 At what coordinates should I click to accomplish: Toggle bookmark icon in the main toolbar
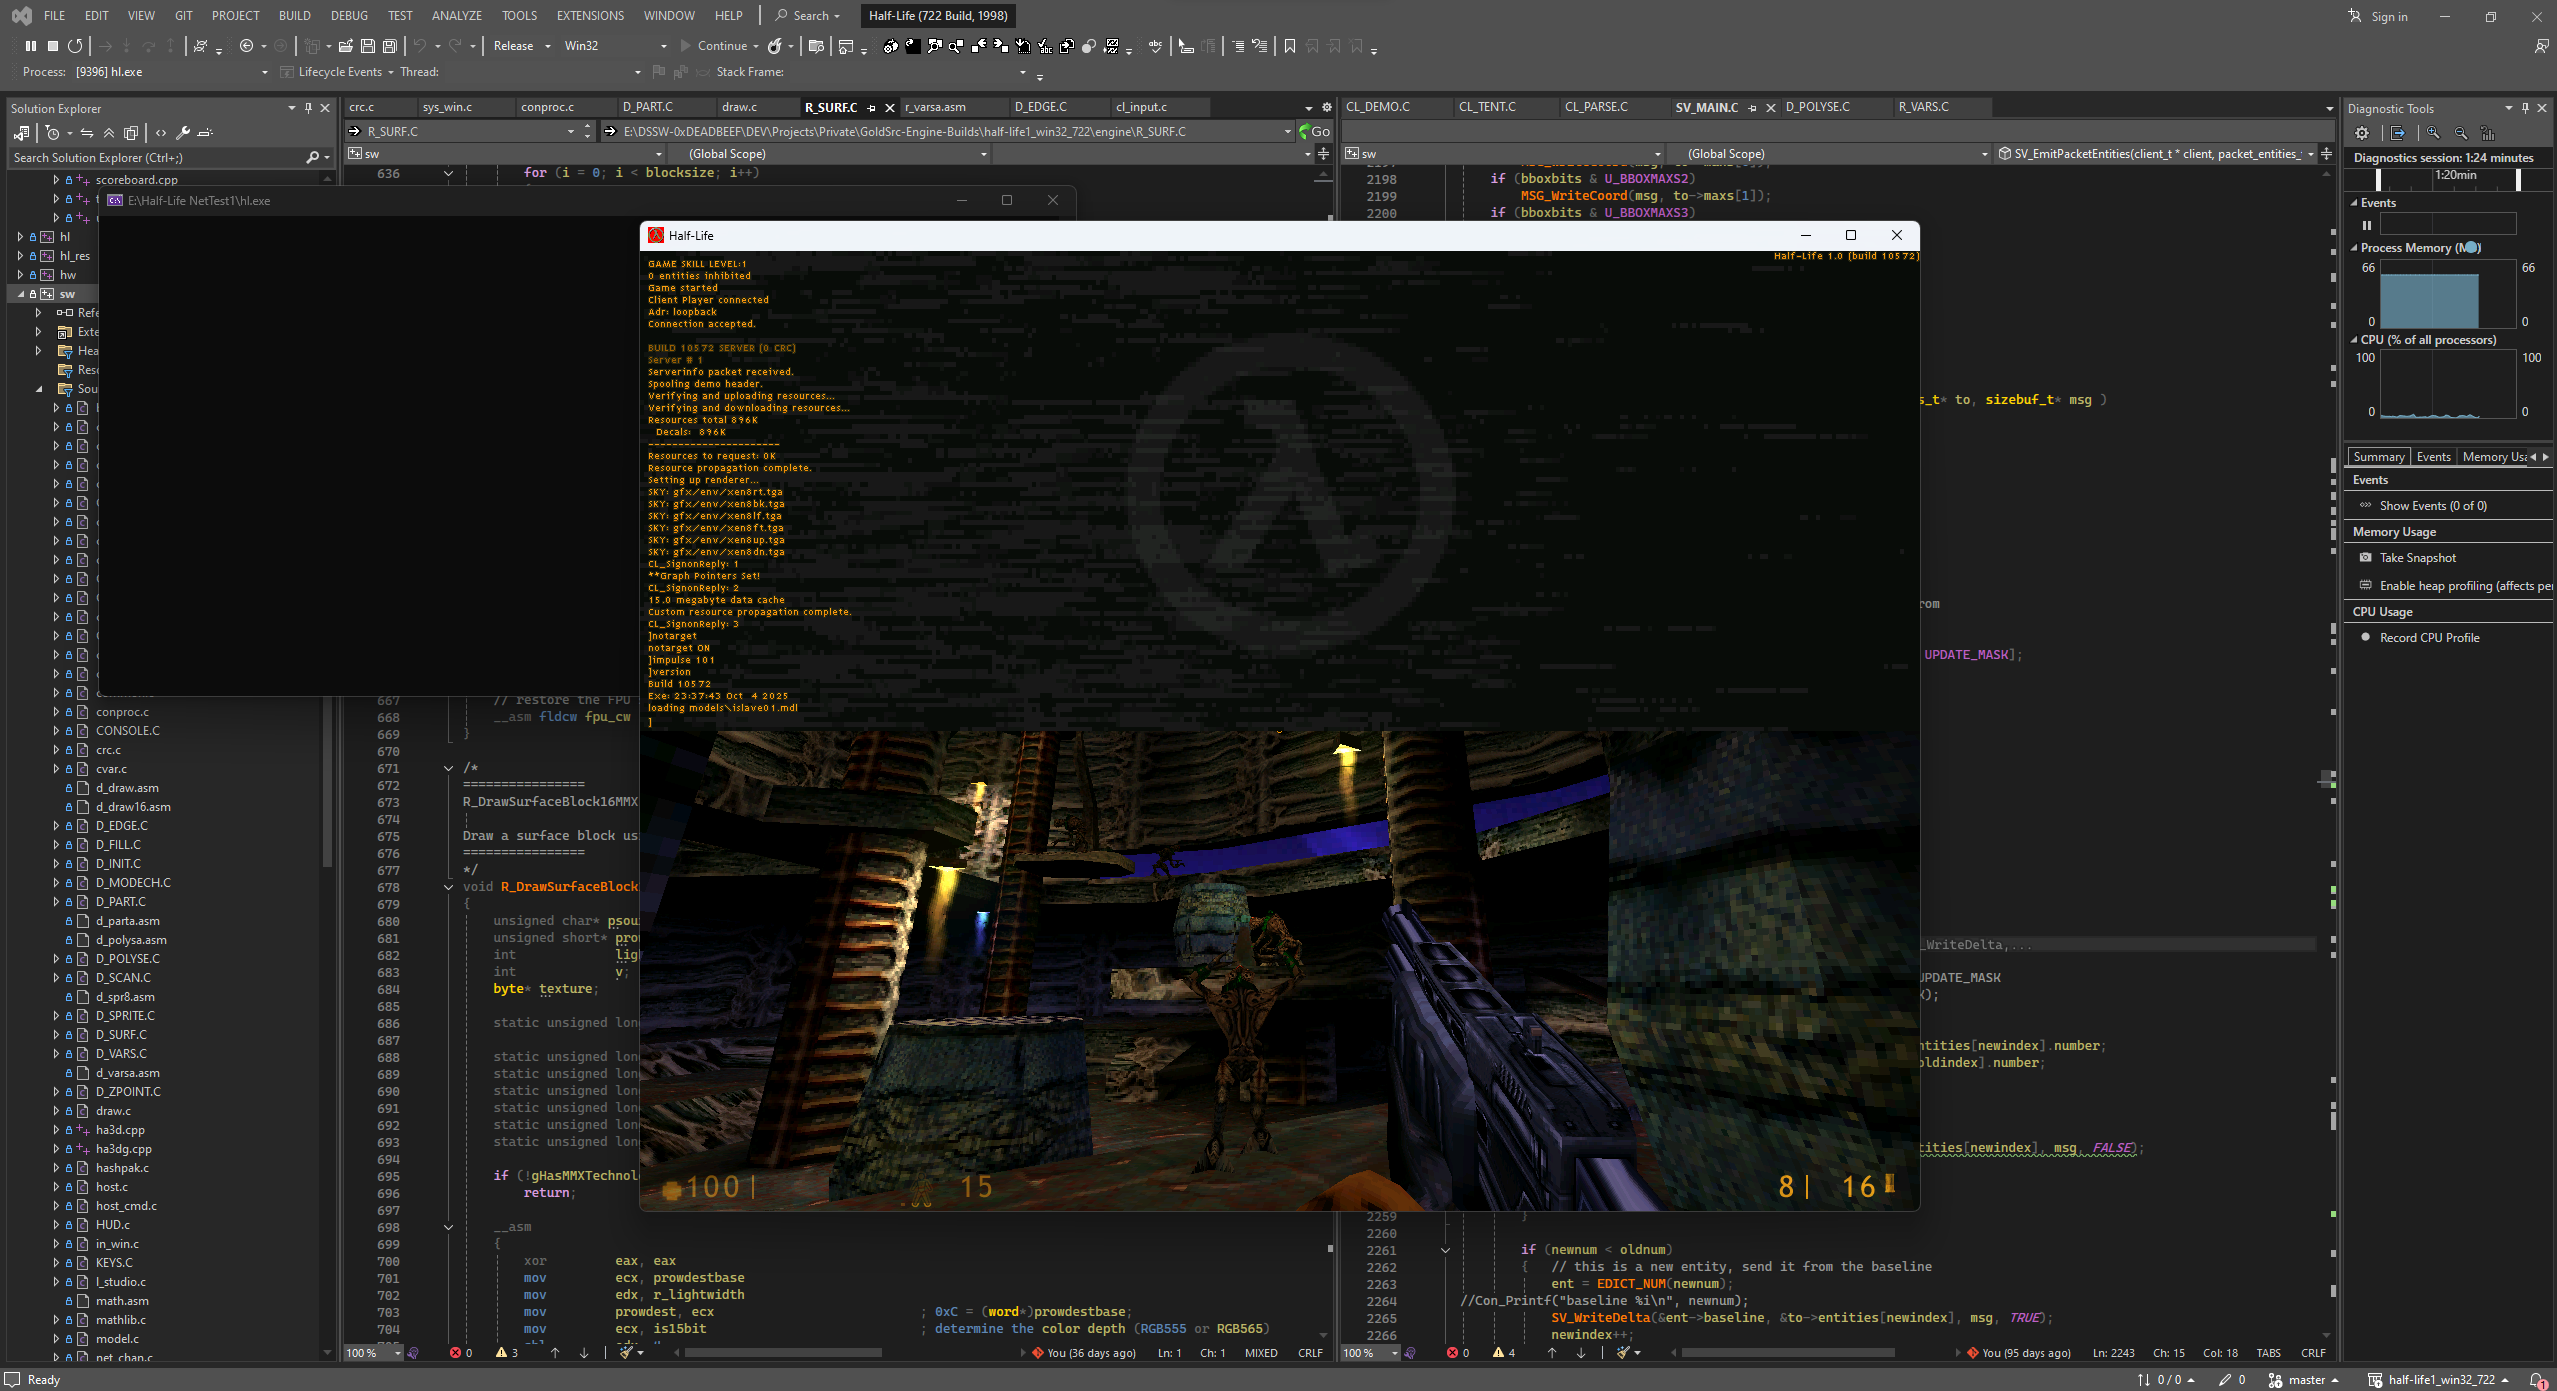pos(1290,46)
